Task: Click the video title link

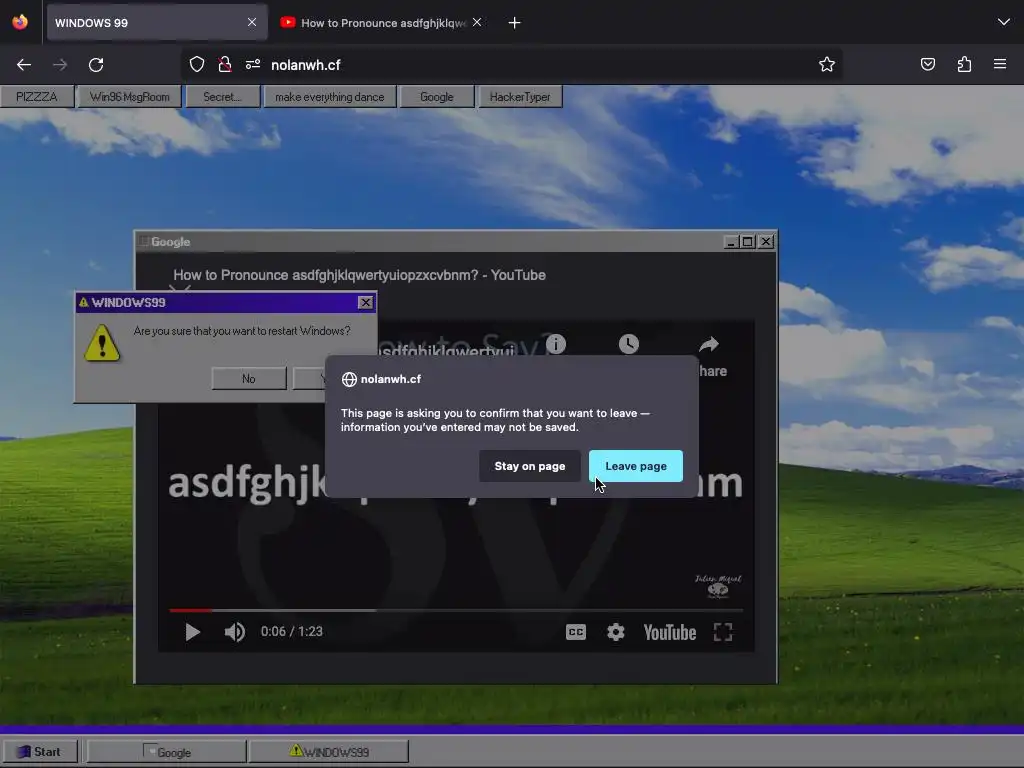Action: (359, 275)
